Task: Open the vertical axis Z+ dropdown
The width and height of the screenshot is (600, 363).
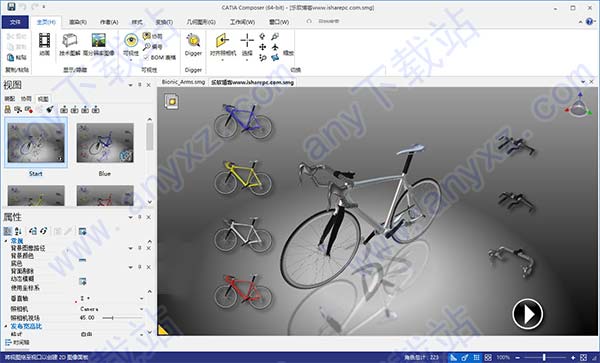Action: 111,298
